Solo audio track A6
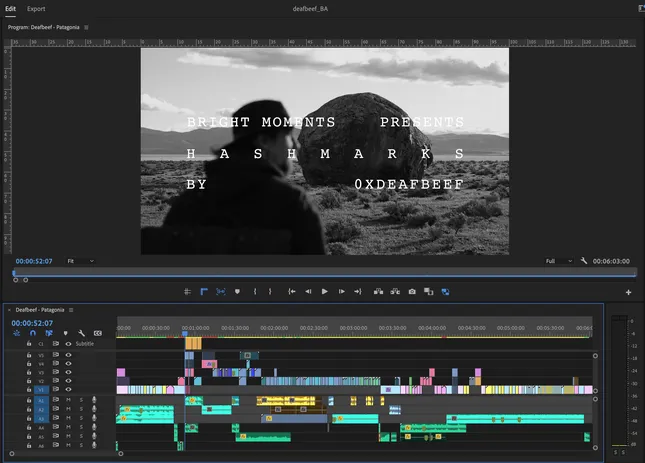 [81, 445]
